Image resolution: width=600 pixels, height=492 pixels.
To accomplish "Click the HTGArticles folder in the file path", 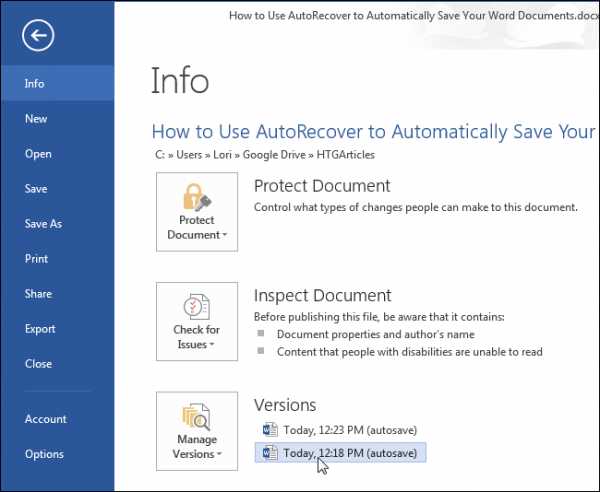I will (x=346, y=155).
